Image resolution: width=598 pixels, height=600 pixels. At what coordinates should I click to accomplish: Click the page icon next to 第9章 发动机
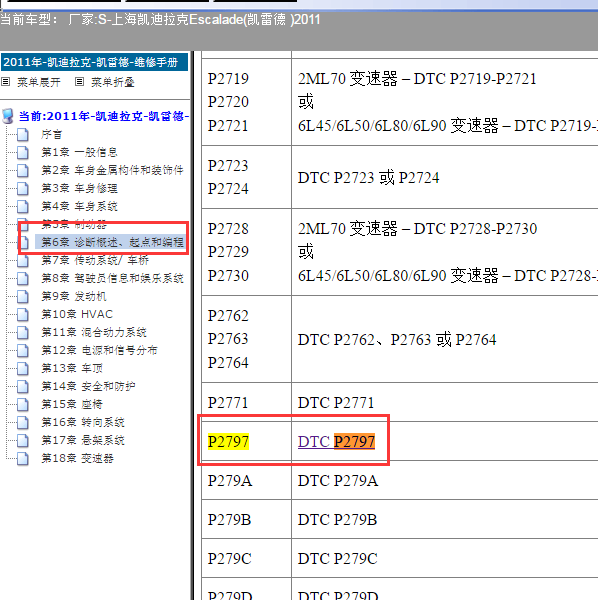click(23, 296)
